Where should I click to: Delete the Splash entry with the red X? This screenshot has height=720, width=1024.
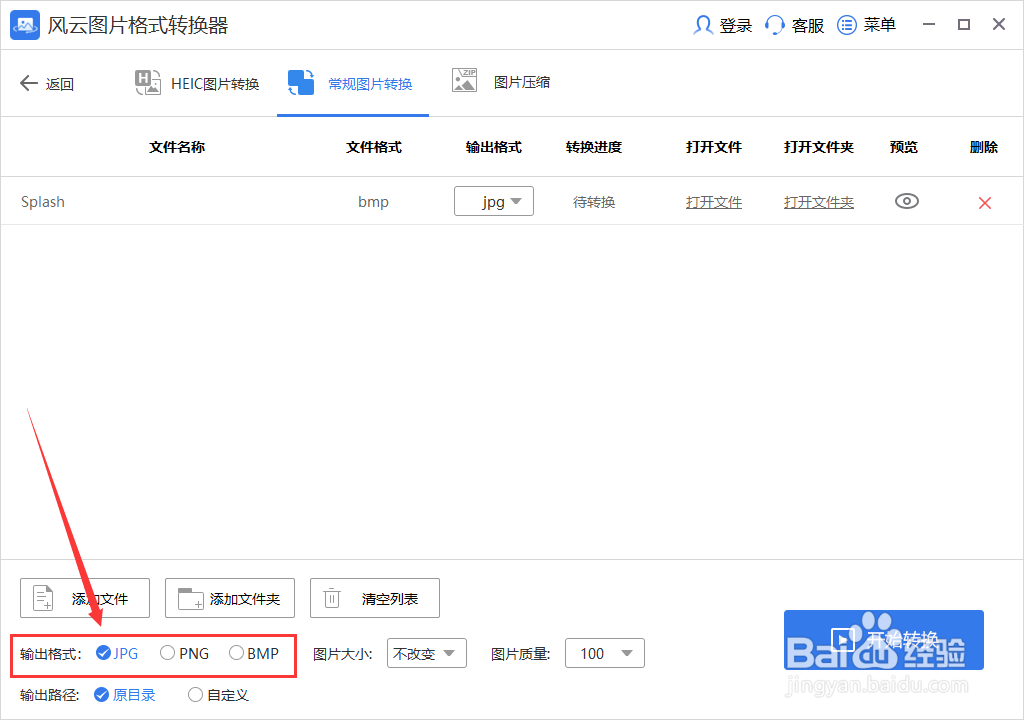pyautogui.click(x=984, y=201)
